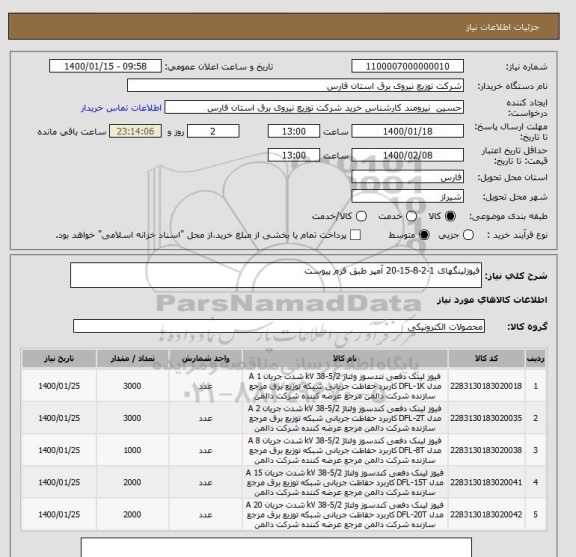Click the request creator field (حسین نیرومند)

[x=314, y=108]
